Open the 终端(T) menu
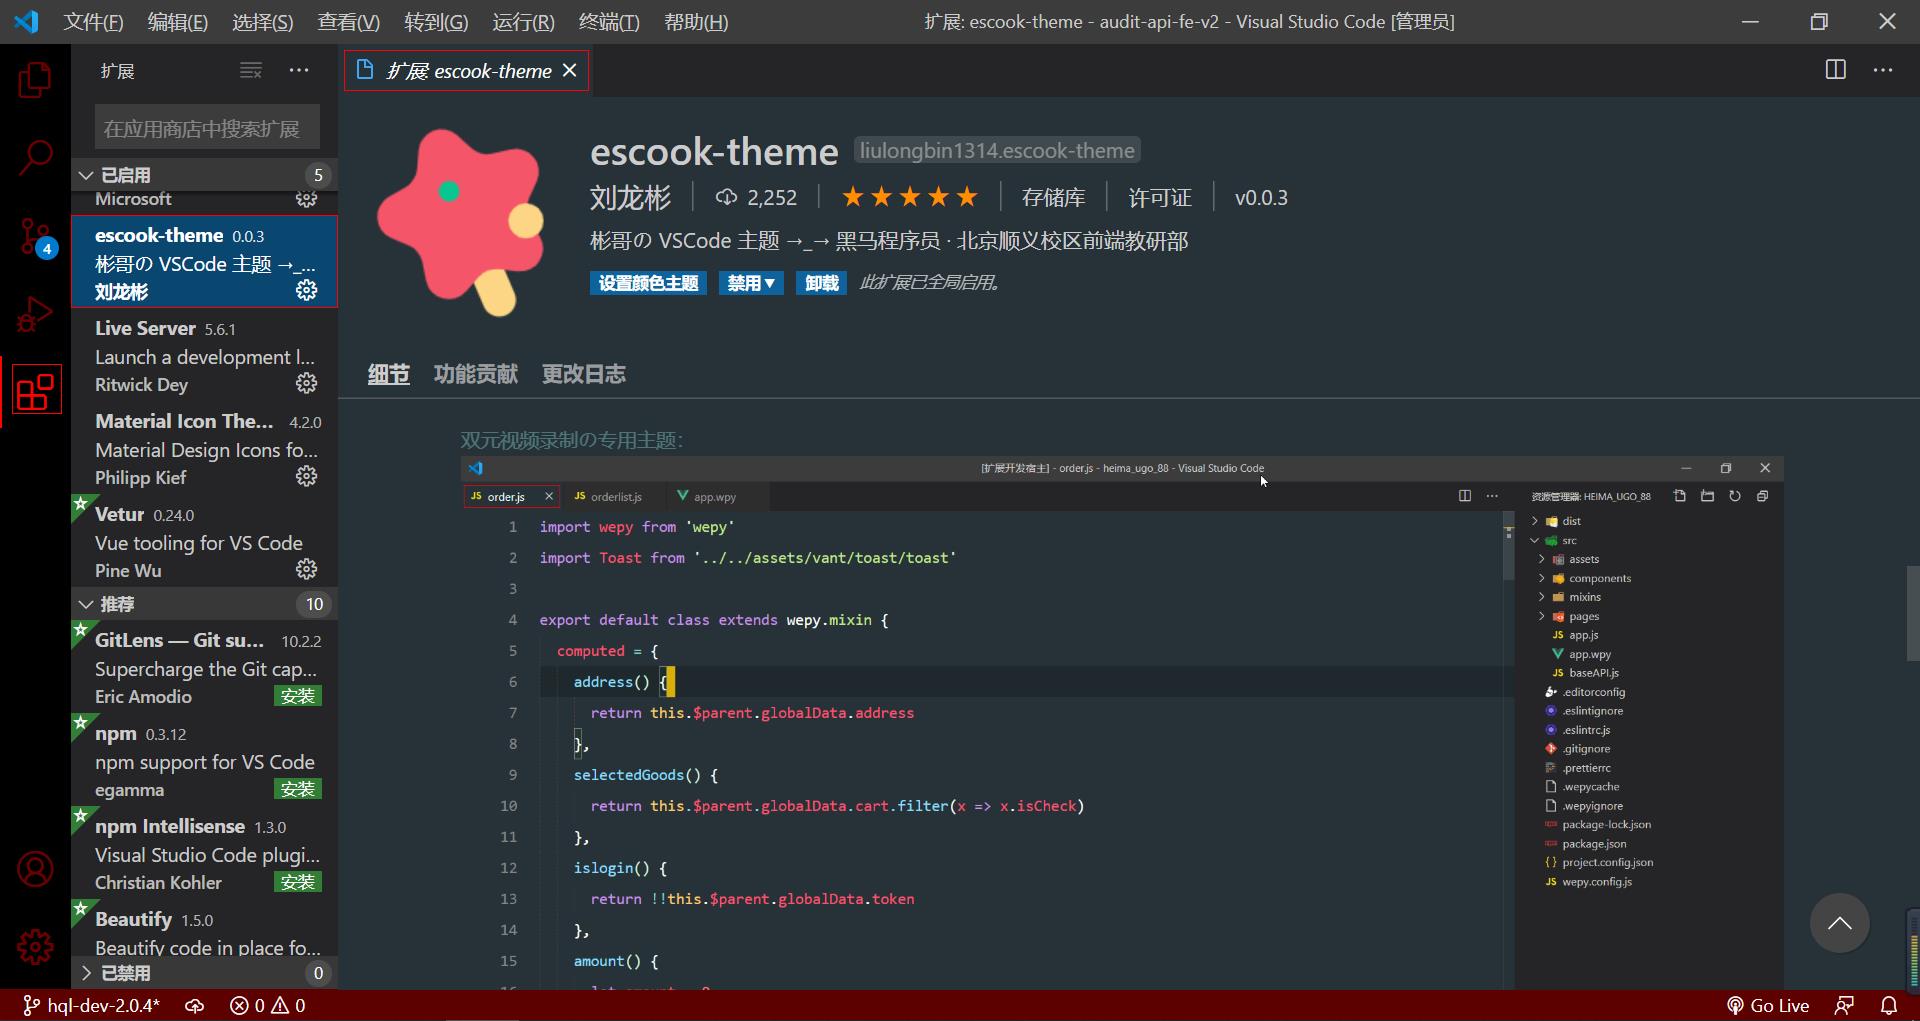The width and height of the screenshot is (1920, 1021). pyautogui.click(x=609, y=21)
